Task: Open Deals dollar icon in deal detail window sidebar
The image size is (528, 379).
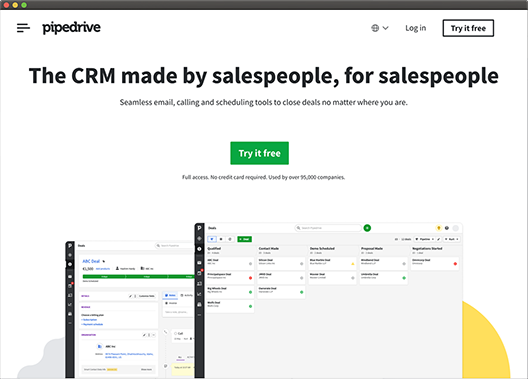Action: click(x=70, y=264)
